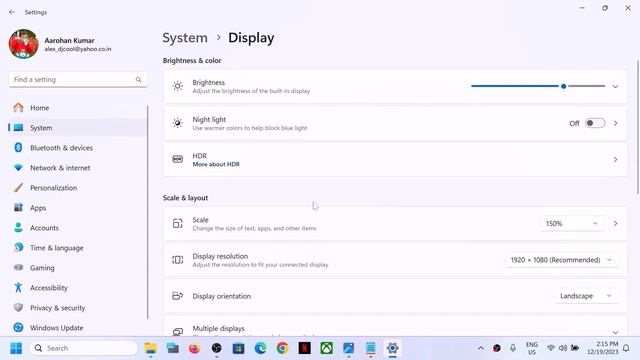Click the Accounts person icon

click(x=18, y=227)
